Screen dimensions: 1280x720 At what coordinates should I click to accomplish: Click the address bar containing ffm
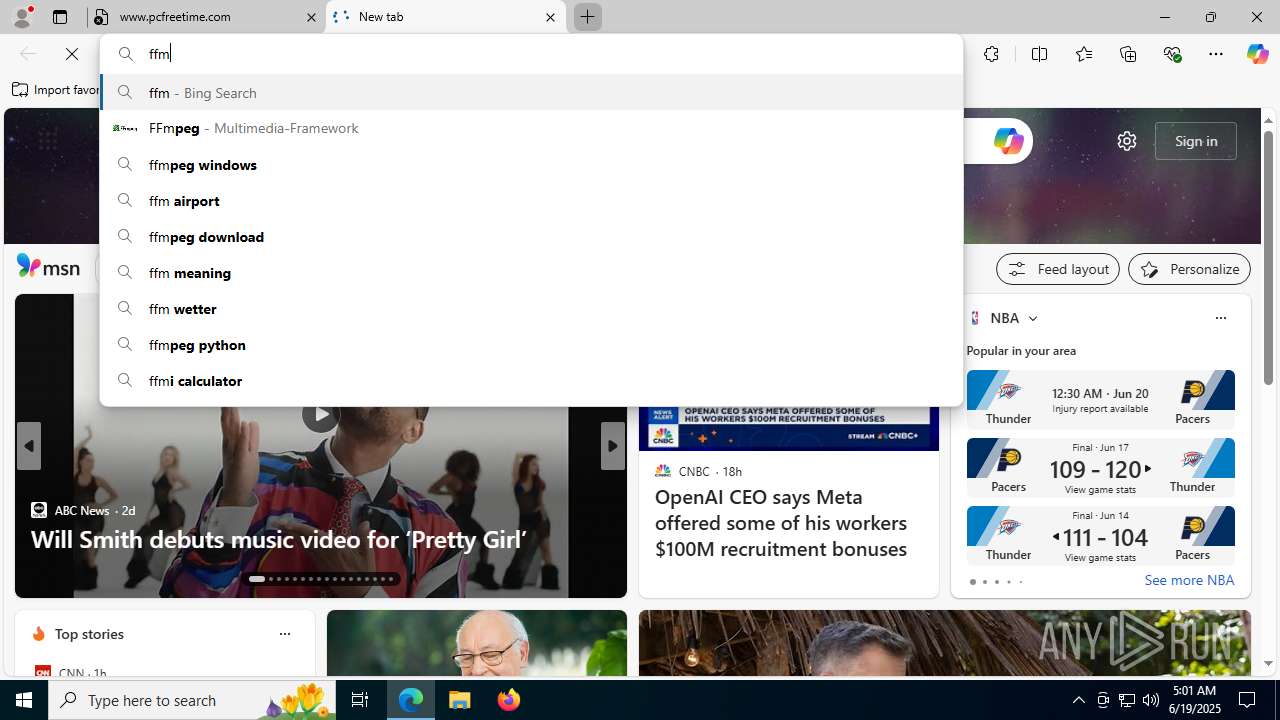[531, 54]
